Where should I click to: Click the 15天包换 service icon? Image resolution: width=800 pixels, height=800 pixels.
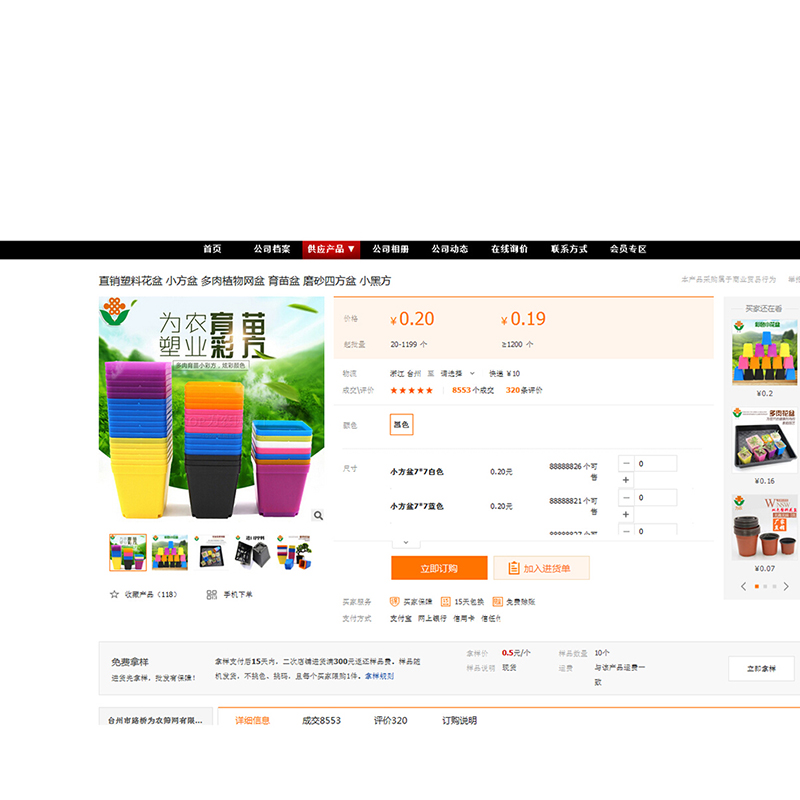click(444, 602)
